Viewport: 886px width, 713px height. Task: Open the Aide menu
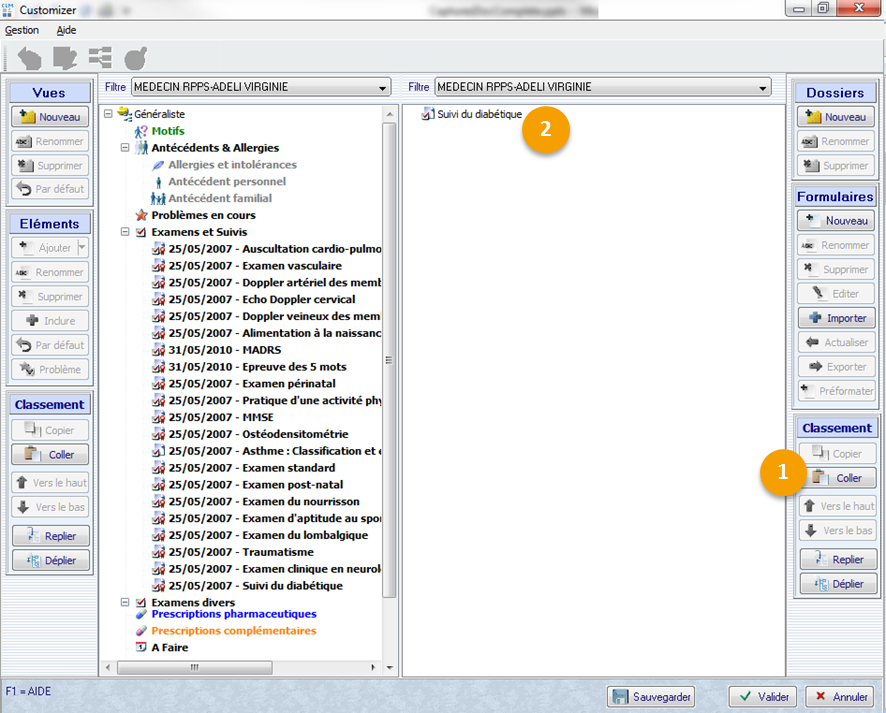click(66, 31)
